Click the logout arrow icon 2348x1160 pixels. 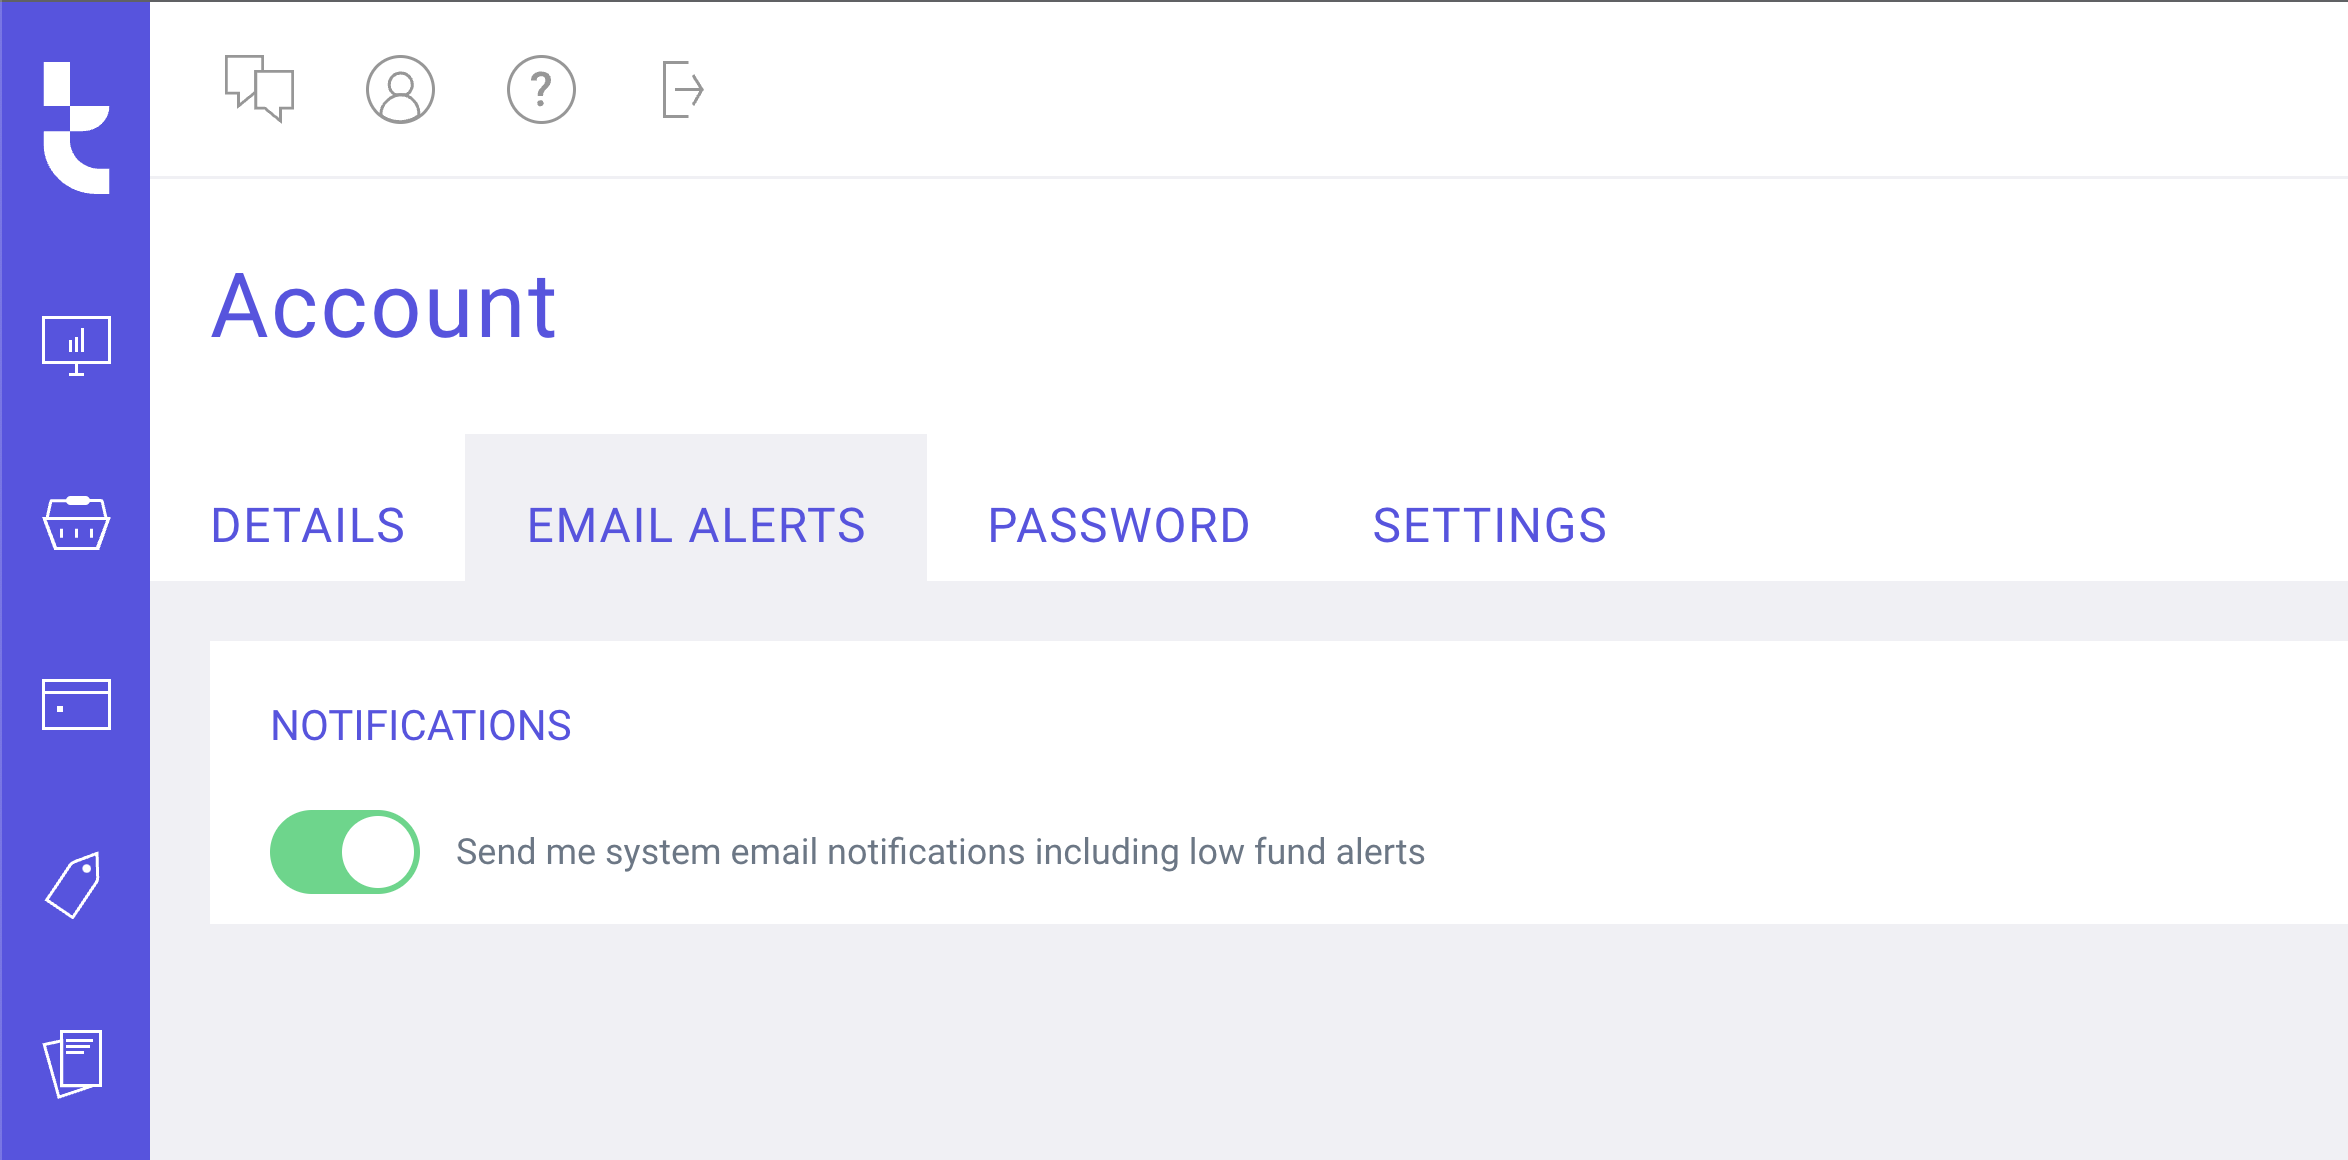(683, 89)
